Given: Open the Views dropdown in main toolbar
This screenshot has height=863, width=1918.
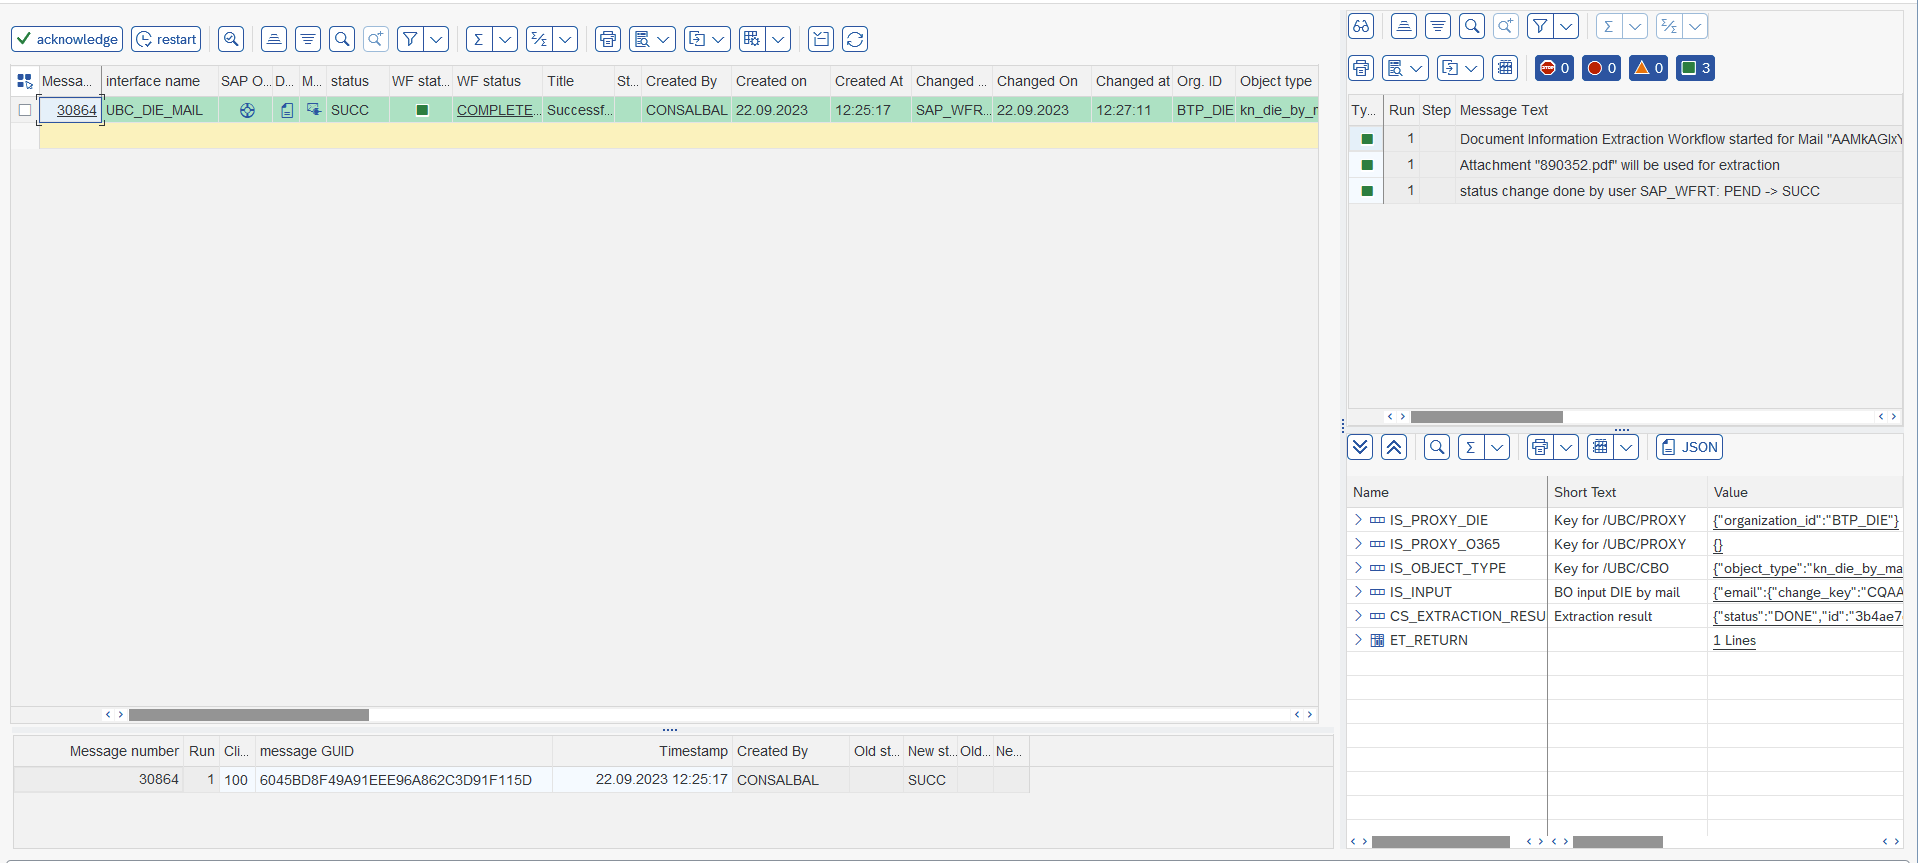Looking at the screenshot, I should (x=652, y=39).
